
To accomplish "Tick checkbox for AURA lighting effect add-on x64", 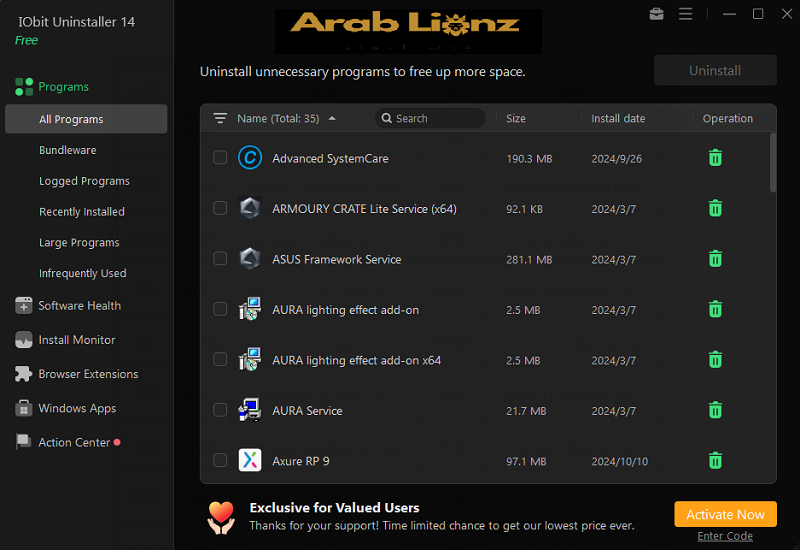I will pyautogui.click(x=220, y=360).
